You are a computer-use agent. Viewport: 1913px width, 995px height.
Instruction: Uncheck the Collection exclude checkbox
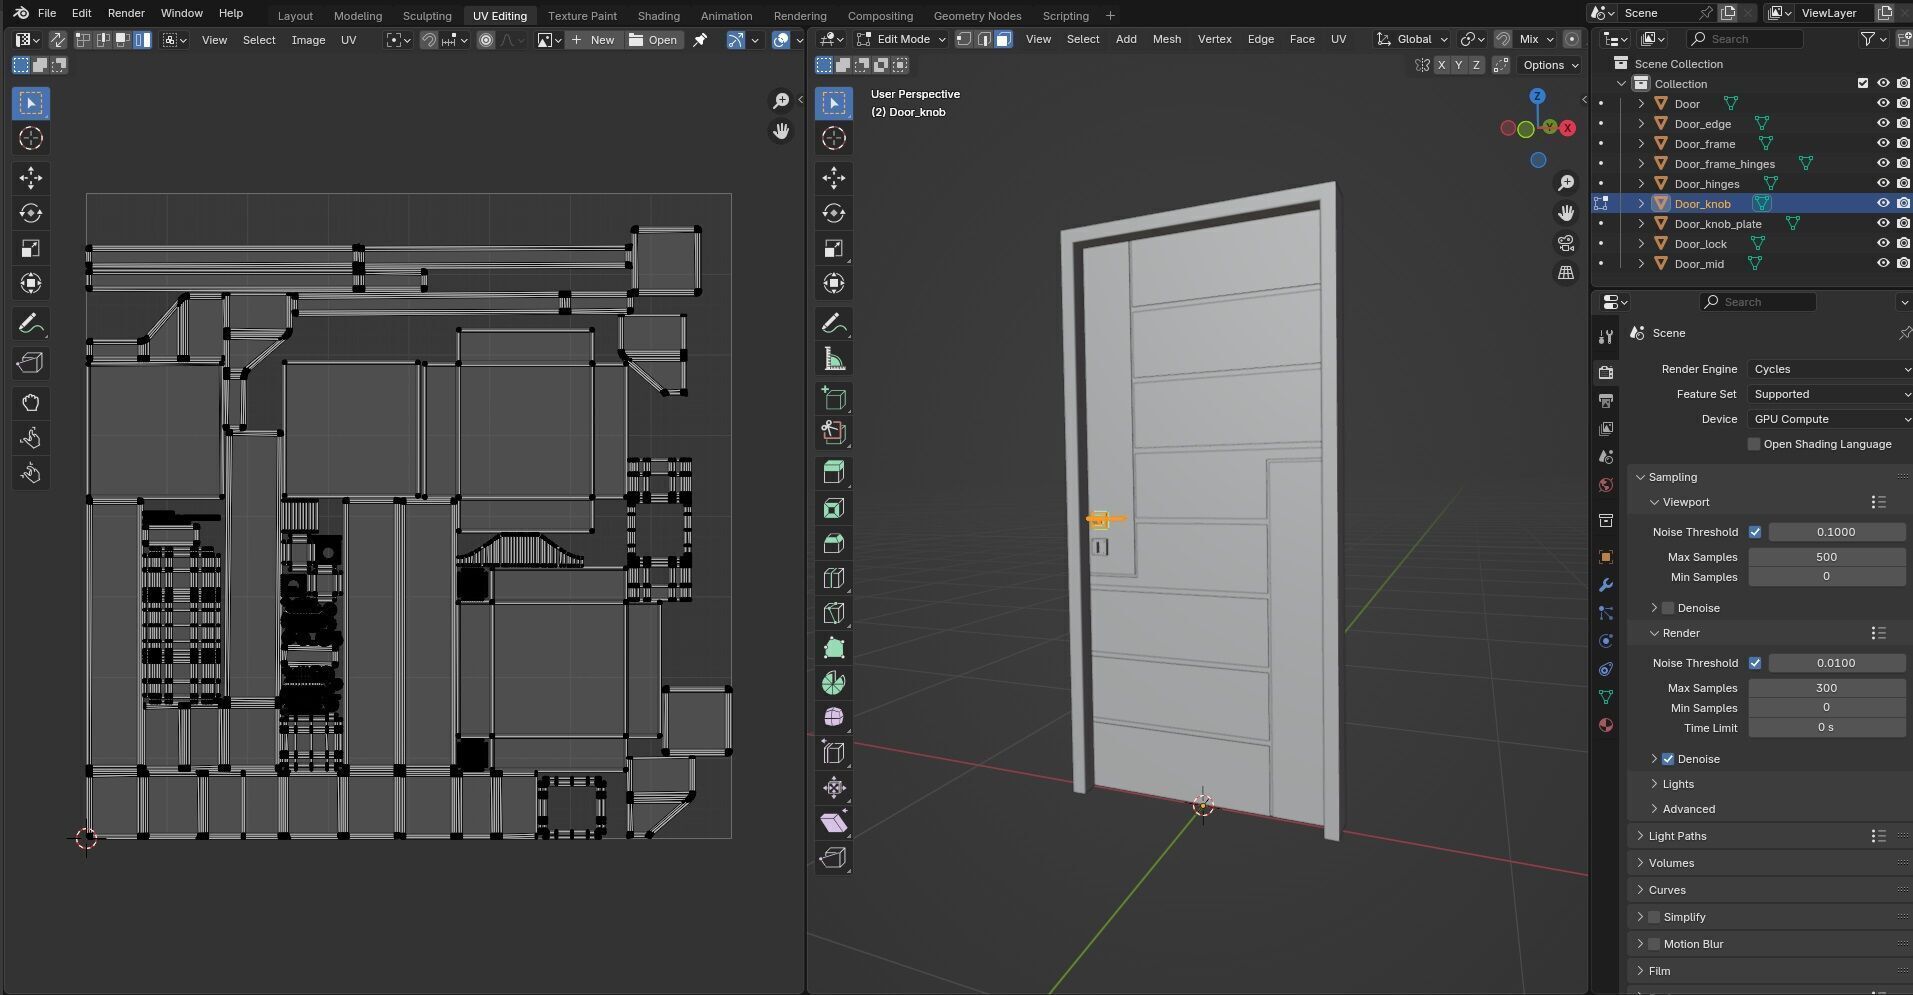click(x=1862, y=84)
